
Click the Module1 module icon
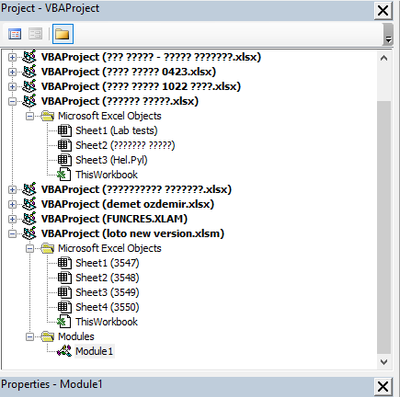(64, 351)
